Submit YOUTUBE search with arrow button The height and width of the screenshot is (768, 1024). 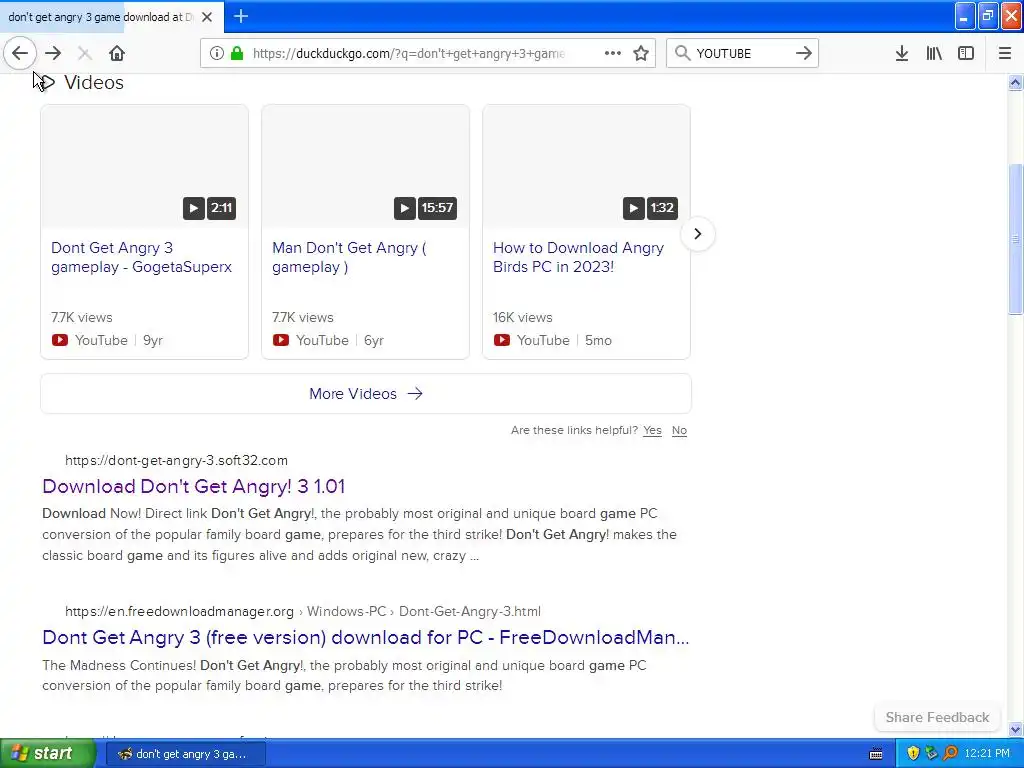pos(804,53)
